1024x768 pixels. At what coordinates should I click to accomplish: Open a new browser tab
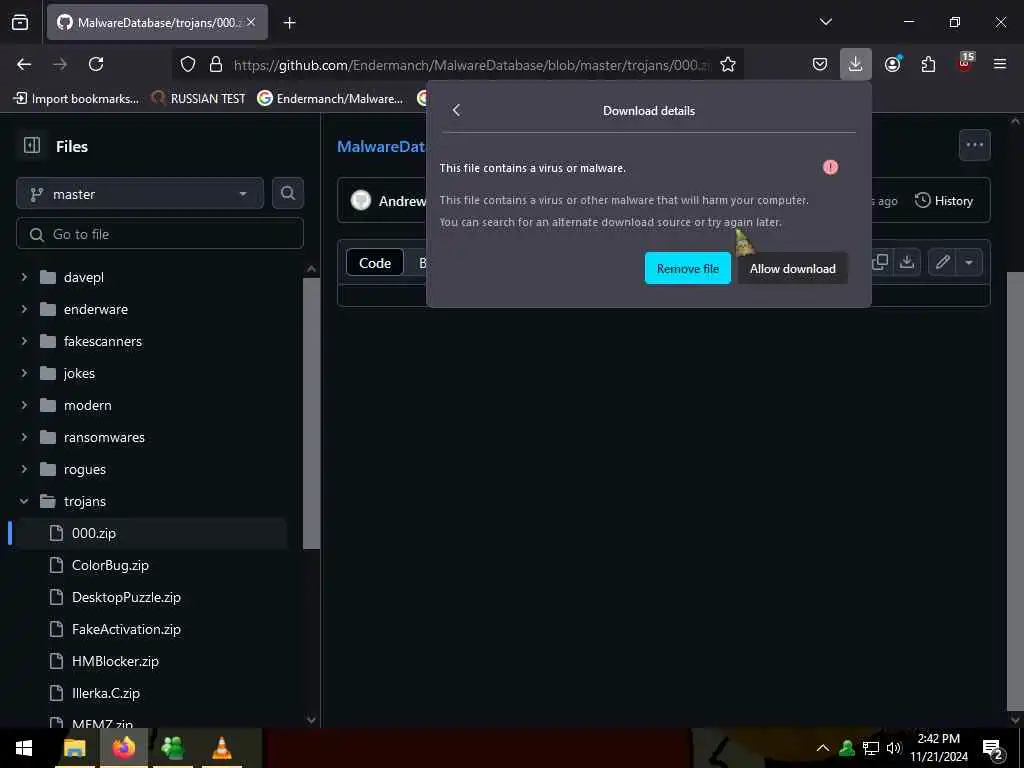coord(289,23)
